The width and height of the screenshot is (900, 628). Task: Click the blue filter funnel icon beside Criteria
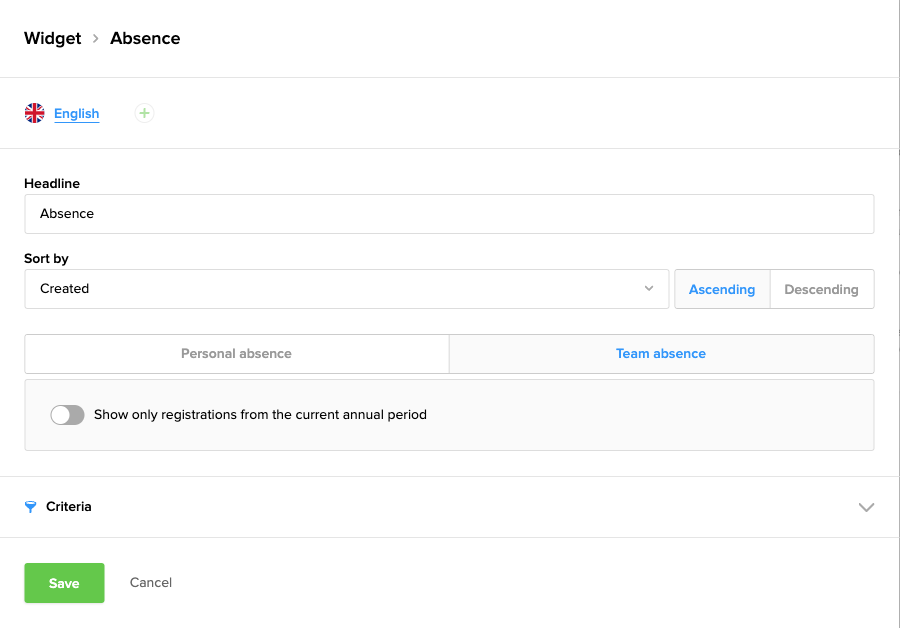pos(33,507)
